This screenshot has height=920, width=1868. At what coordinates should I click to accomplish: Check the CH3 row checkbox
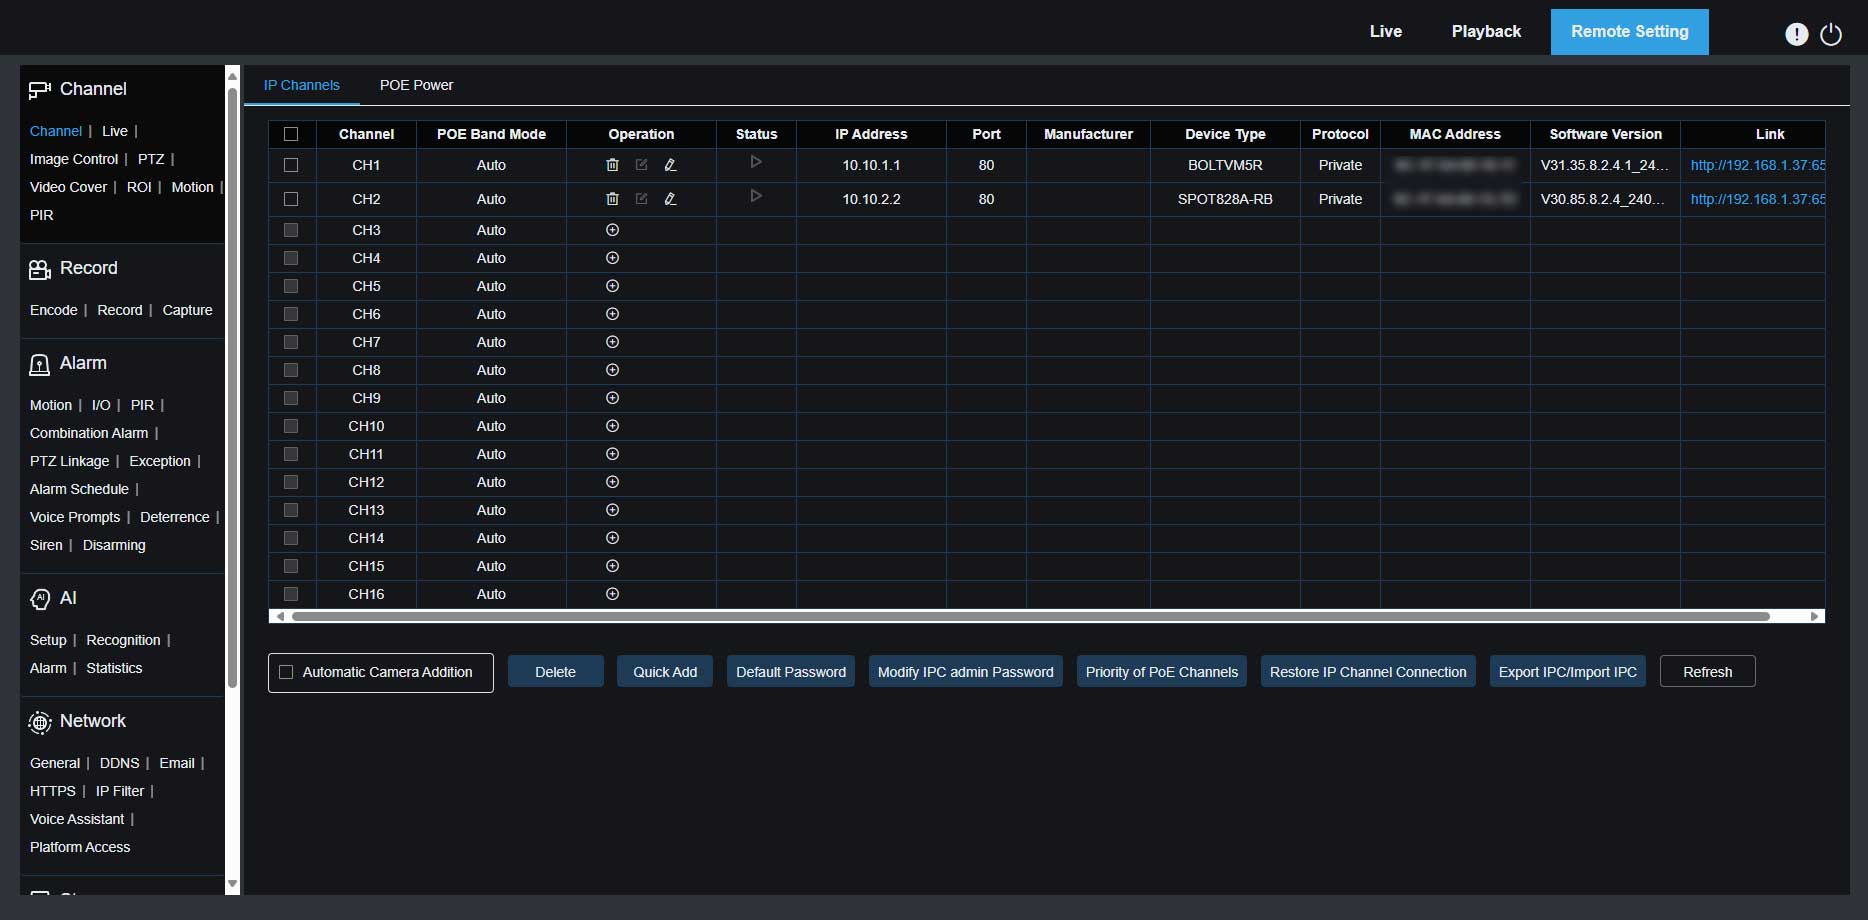(x=291, y=230)
